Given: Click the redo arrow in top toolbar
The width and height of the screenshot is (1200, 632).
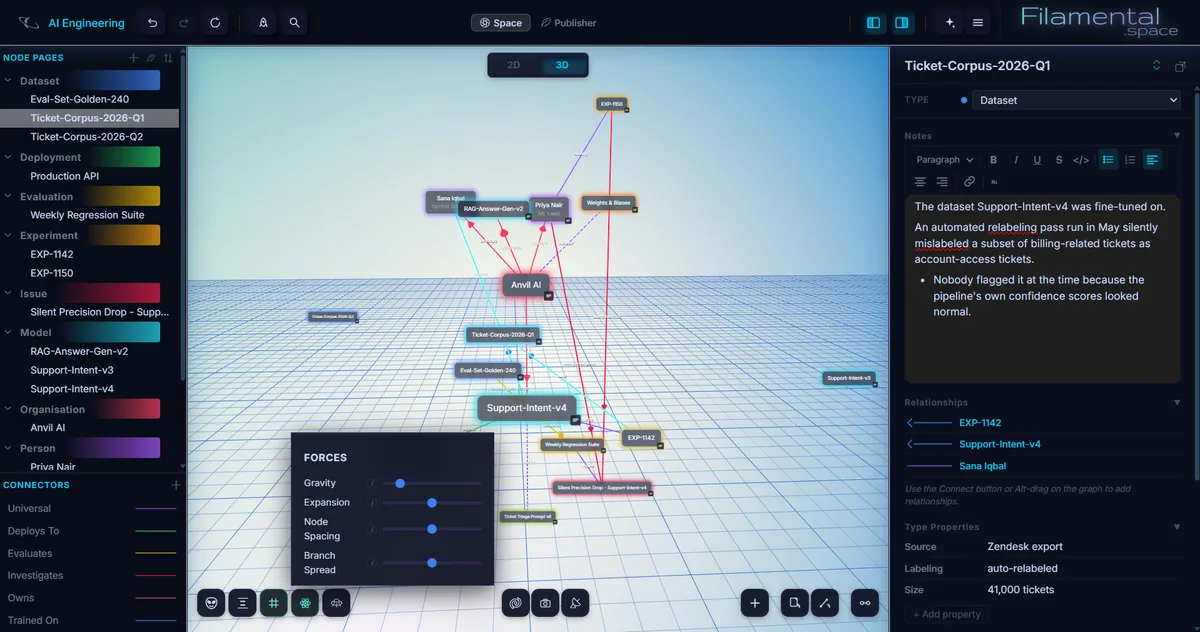Looking at the screenshot, I should pyautogui.click(x=184, y=22).
